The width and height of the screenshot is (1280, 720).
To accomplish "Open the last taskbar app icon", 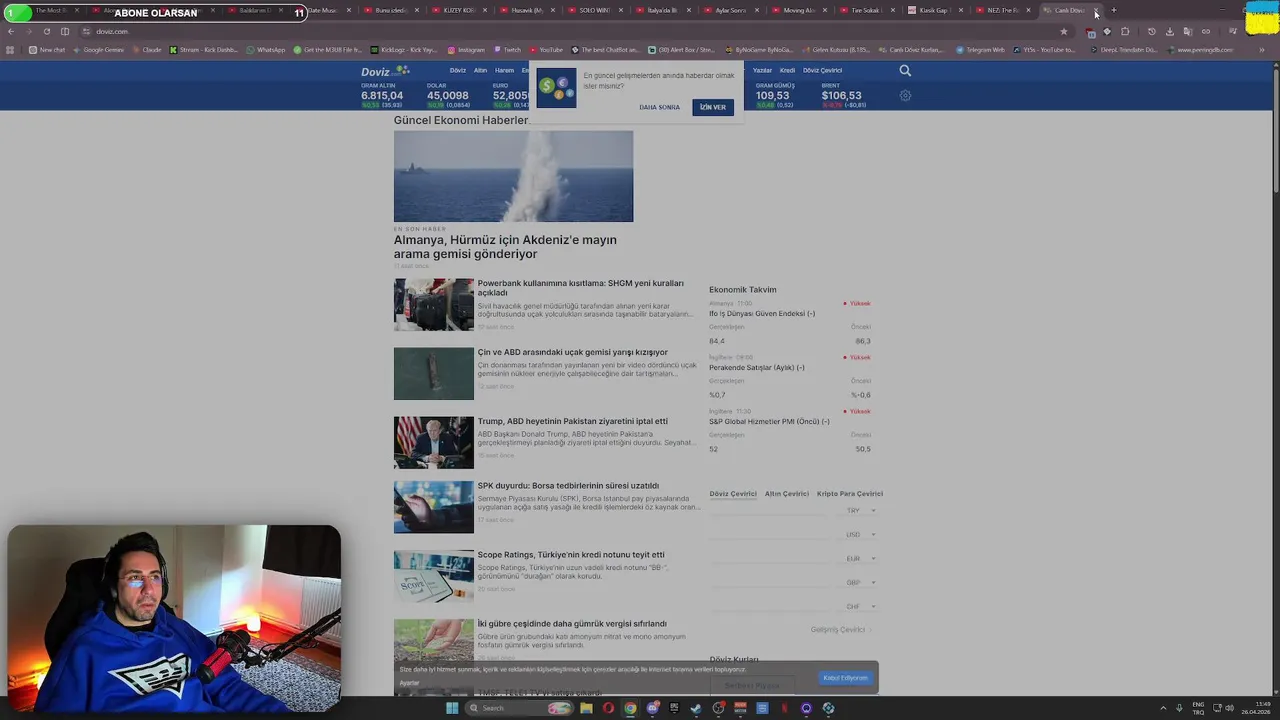I will click(828, 708).
